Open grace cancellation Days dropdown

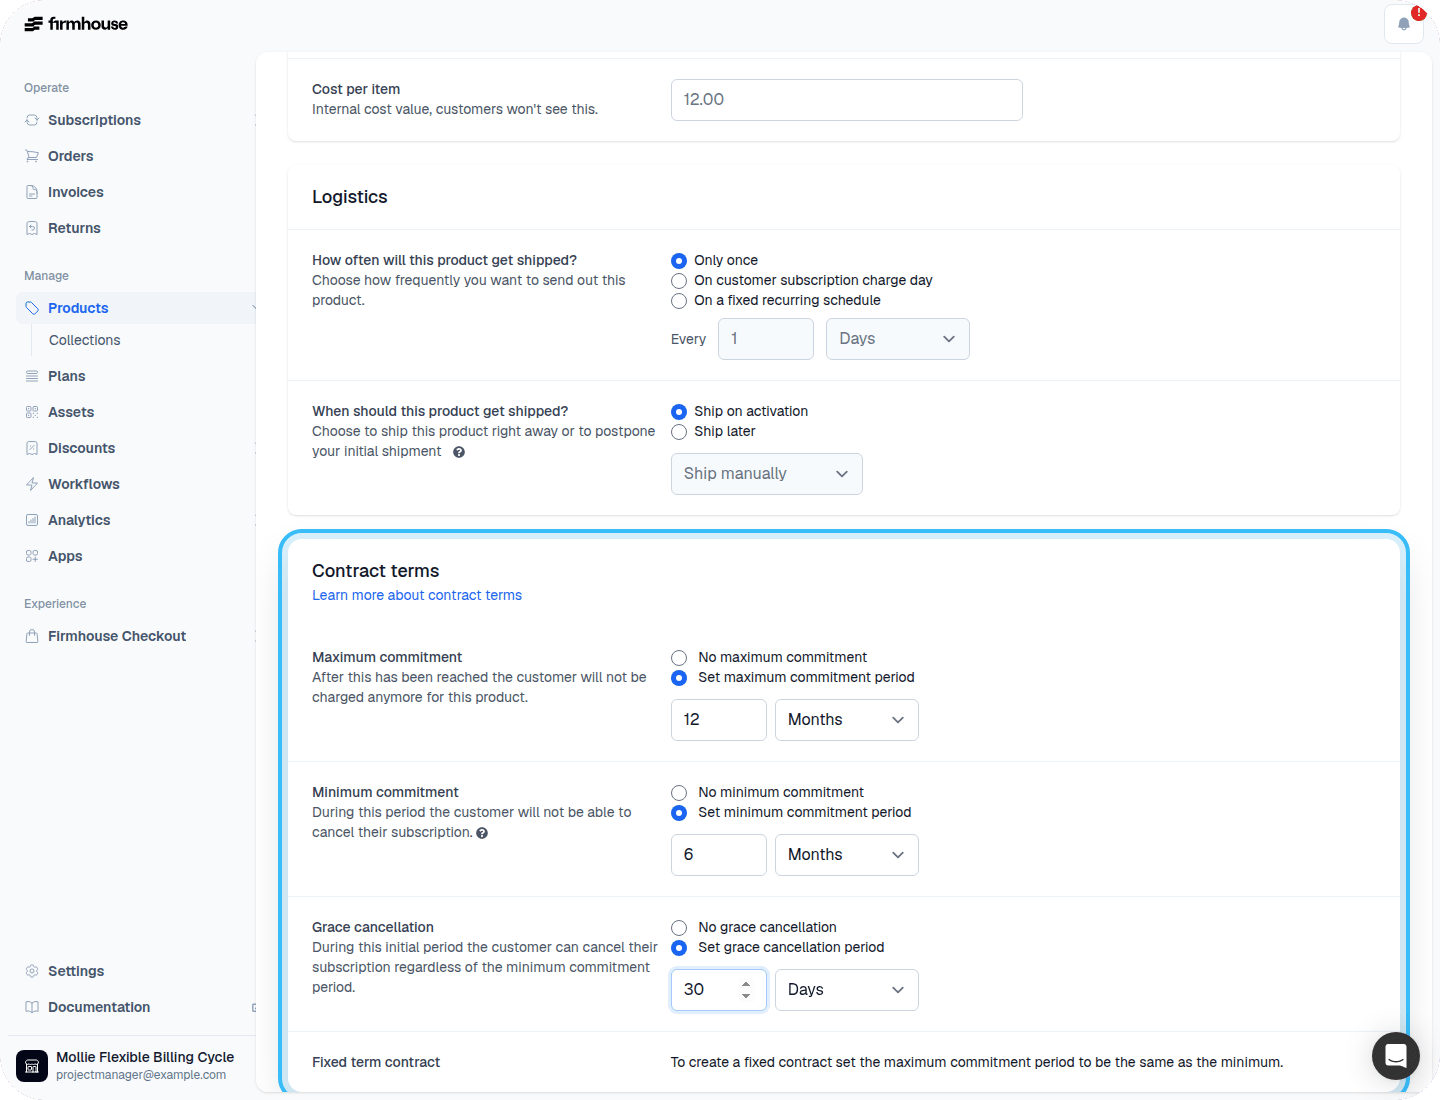click(847, 990)
